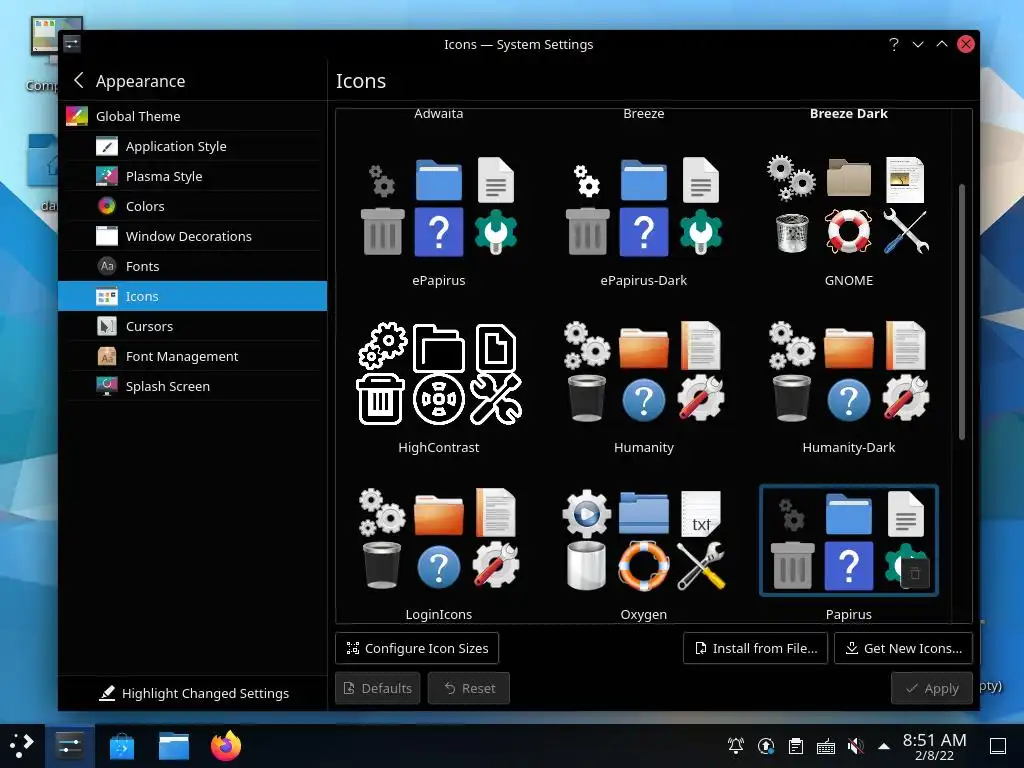This screenshot has height=768, width=1024.
Task: Click the Breeze Dark theme label
Action: point(849,114)
